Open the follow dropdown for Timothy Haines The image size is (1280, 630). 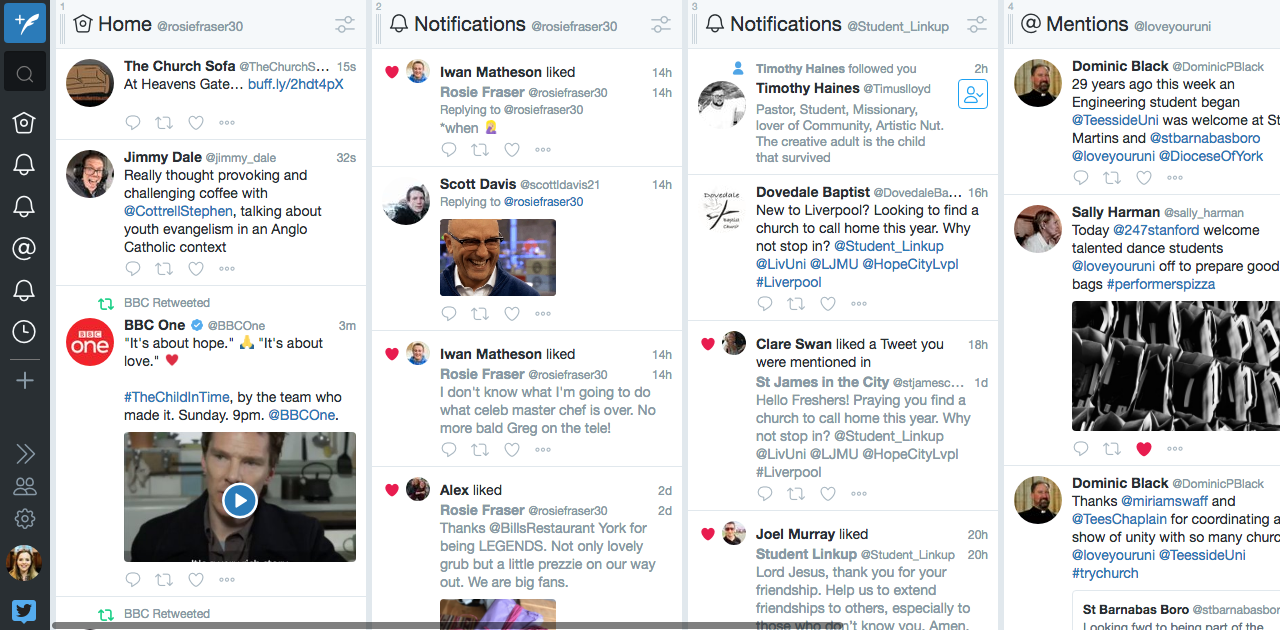point(972,95)
